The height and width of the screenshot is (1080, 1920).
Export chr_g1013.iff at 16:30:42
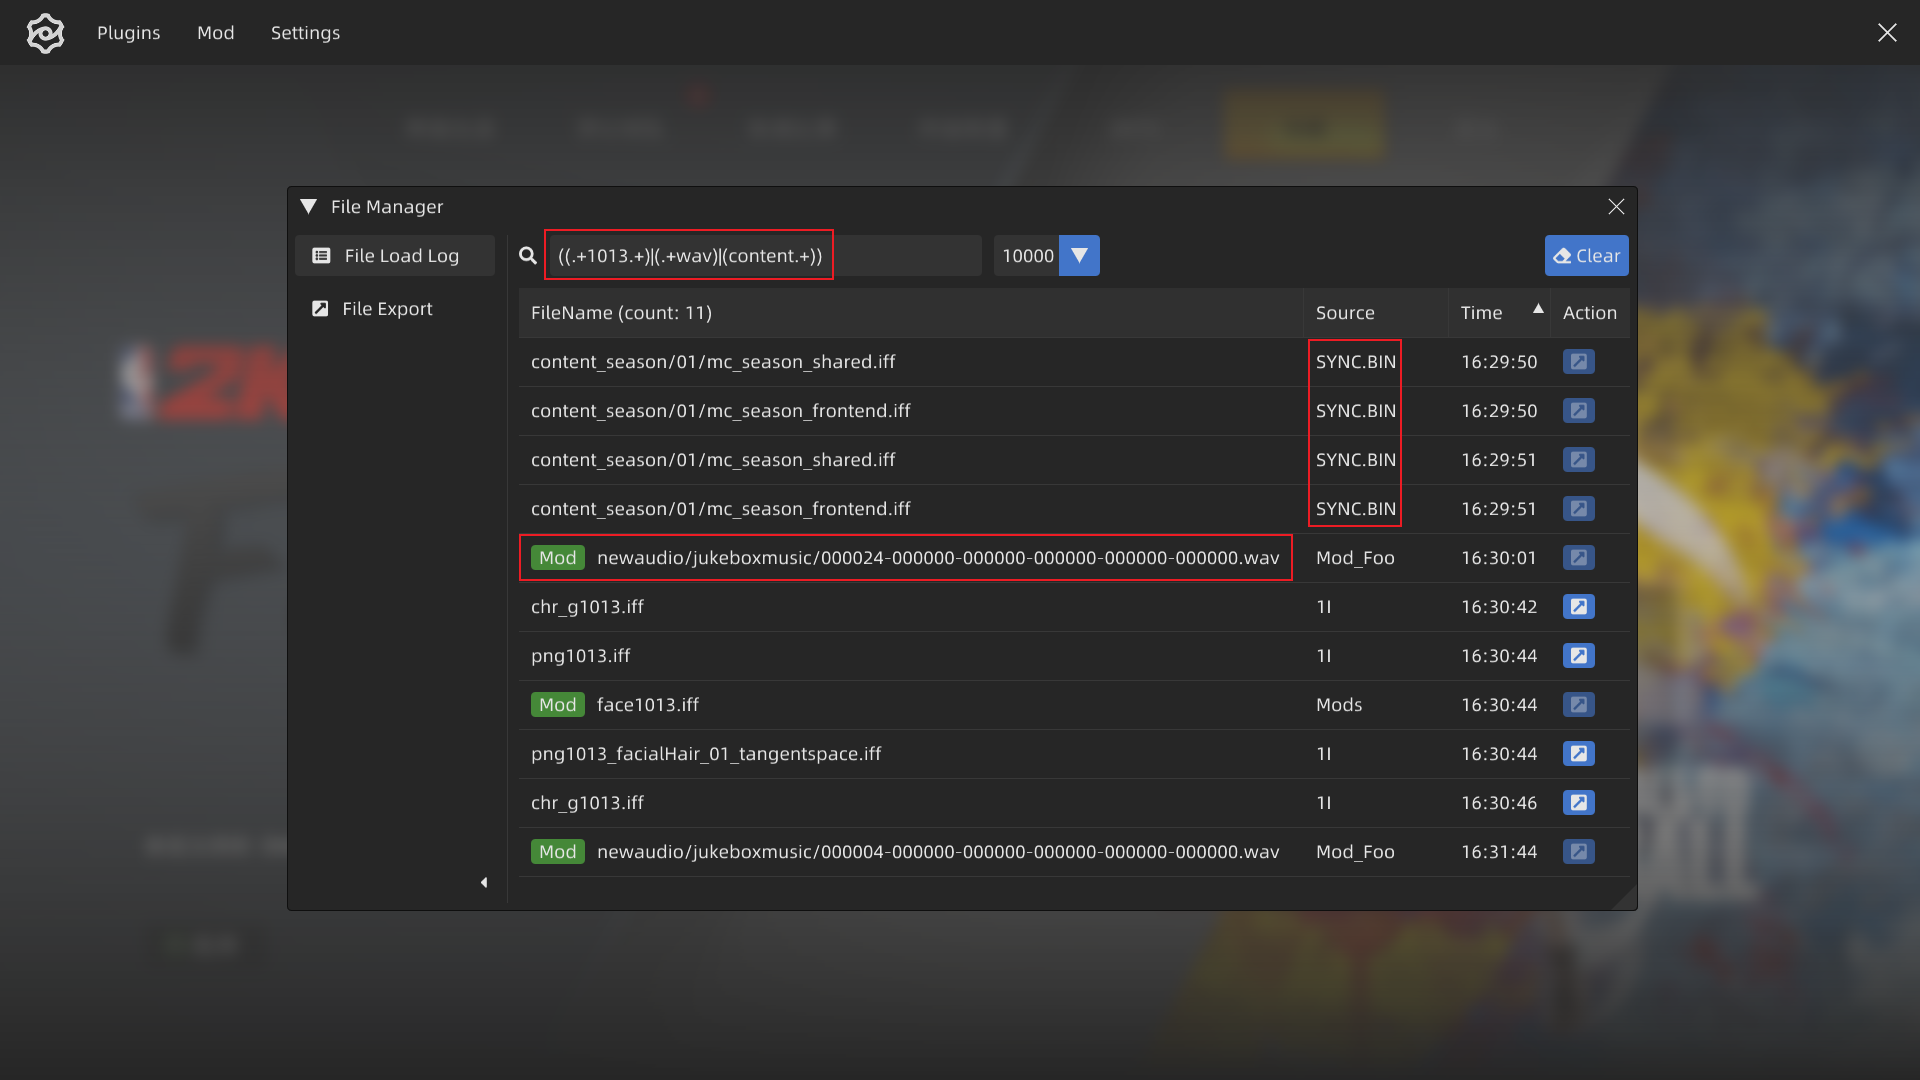[x=1578, y=607]
